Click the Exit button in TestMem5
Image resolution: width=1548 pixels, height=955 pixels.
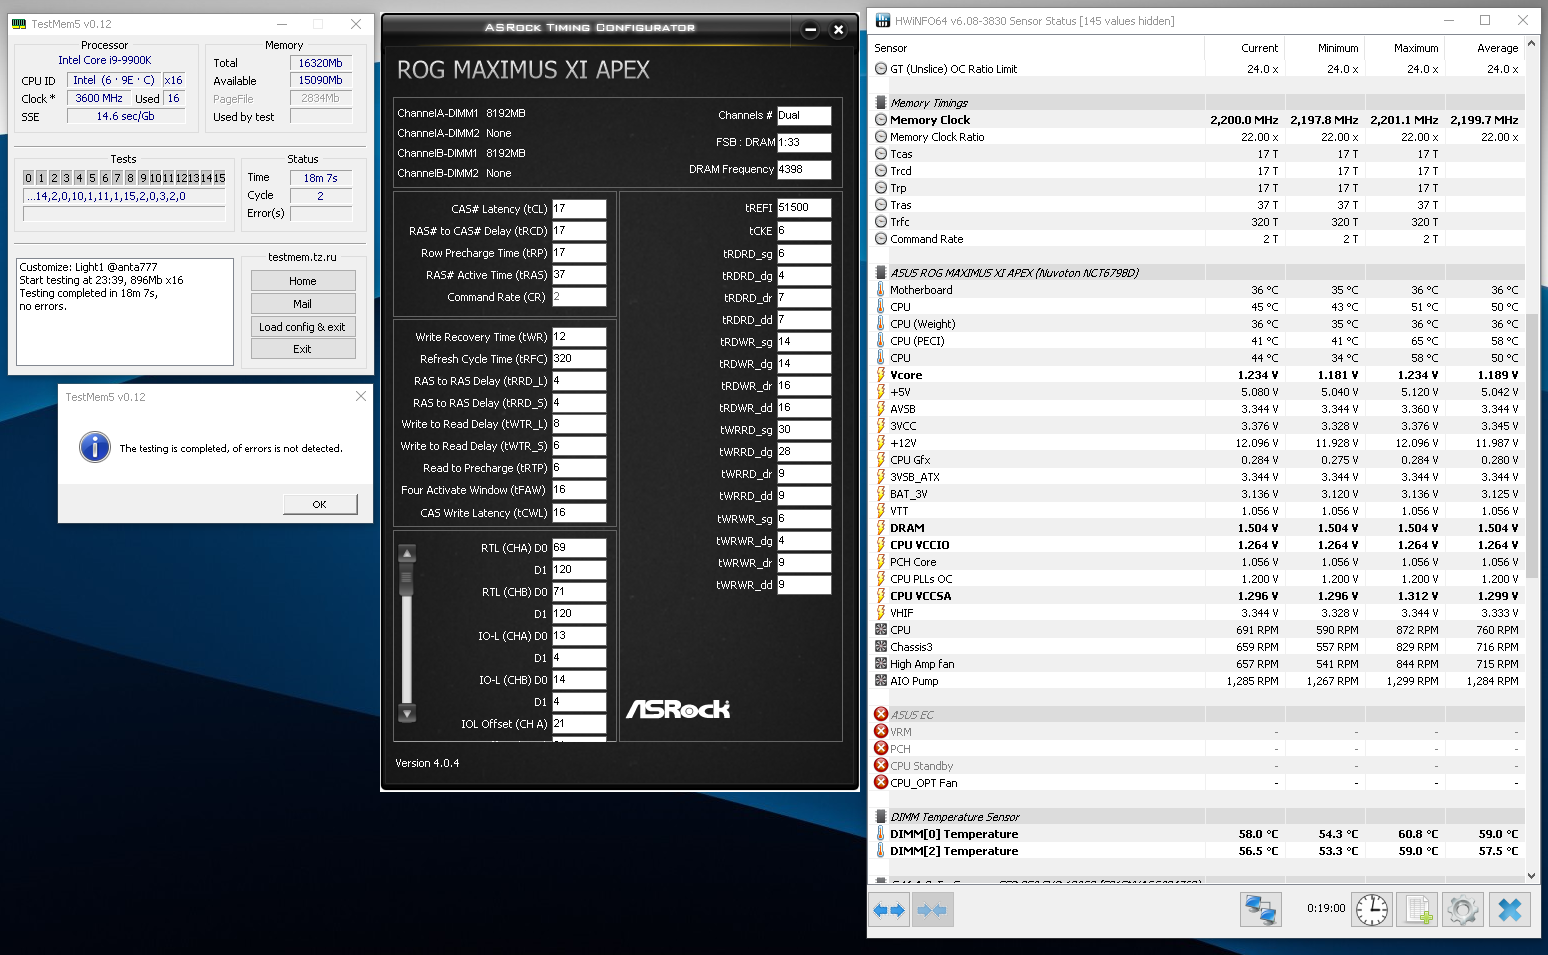coord(303,349)
